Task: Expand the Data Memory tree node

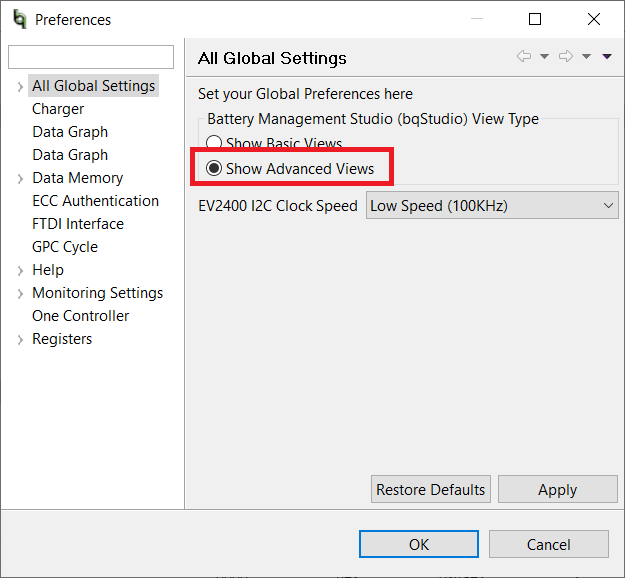Action: tap(20, 179)
